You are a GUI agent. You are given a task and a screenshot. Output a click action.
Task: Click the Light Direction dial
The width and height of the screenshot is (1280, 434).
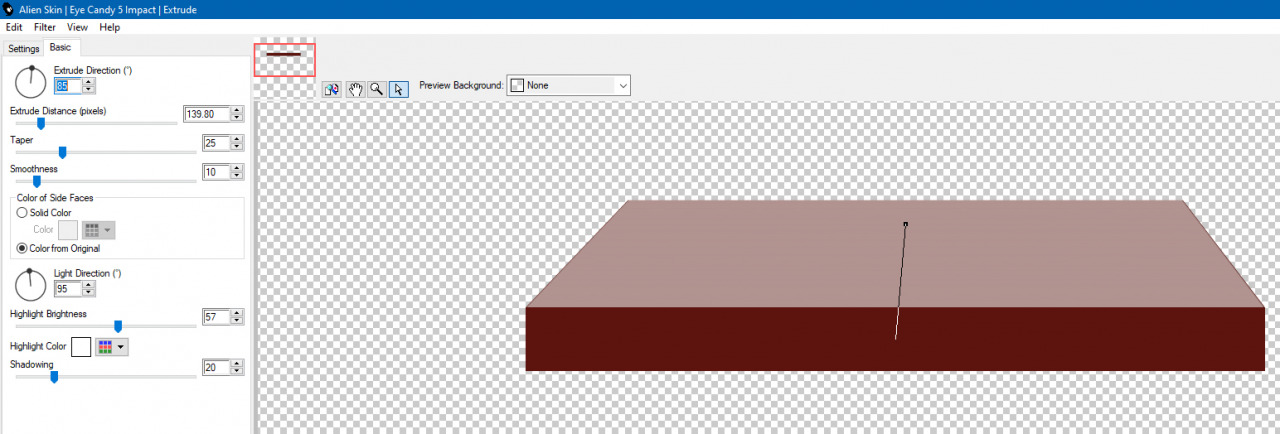[32, 285]
